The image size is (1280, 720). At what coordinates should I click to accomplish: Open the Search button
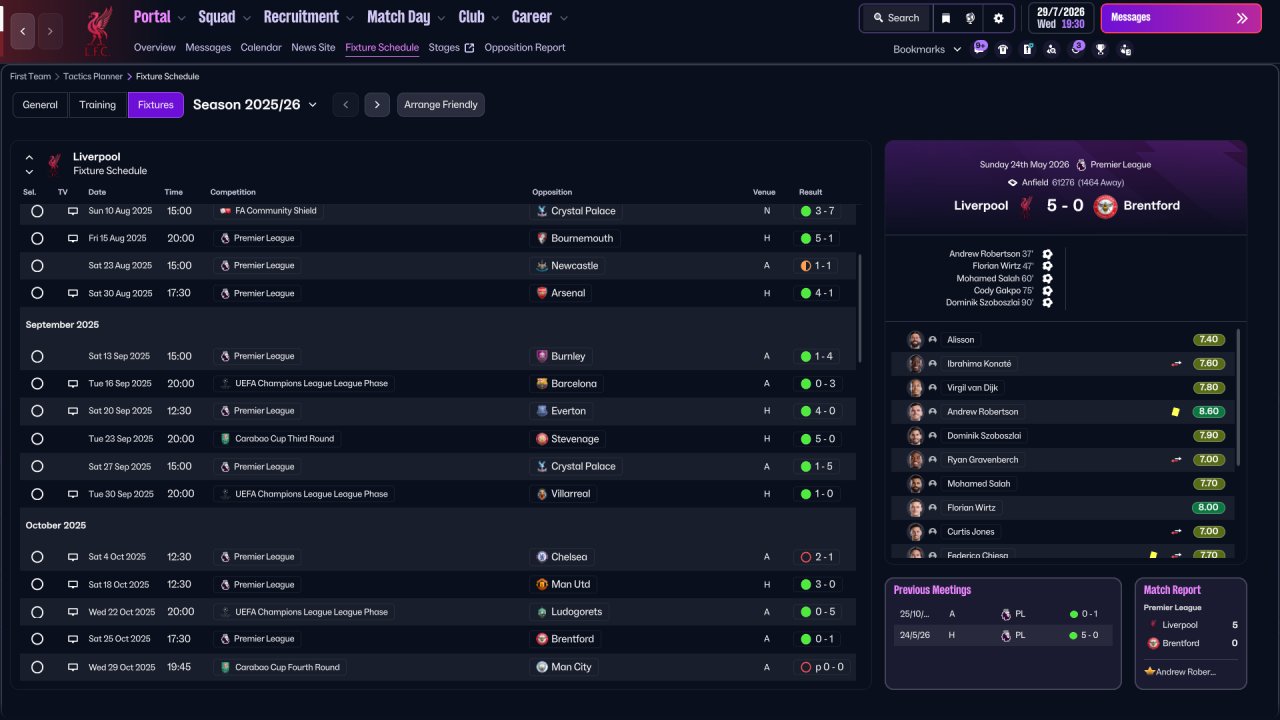[895, 18]
